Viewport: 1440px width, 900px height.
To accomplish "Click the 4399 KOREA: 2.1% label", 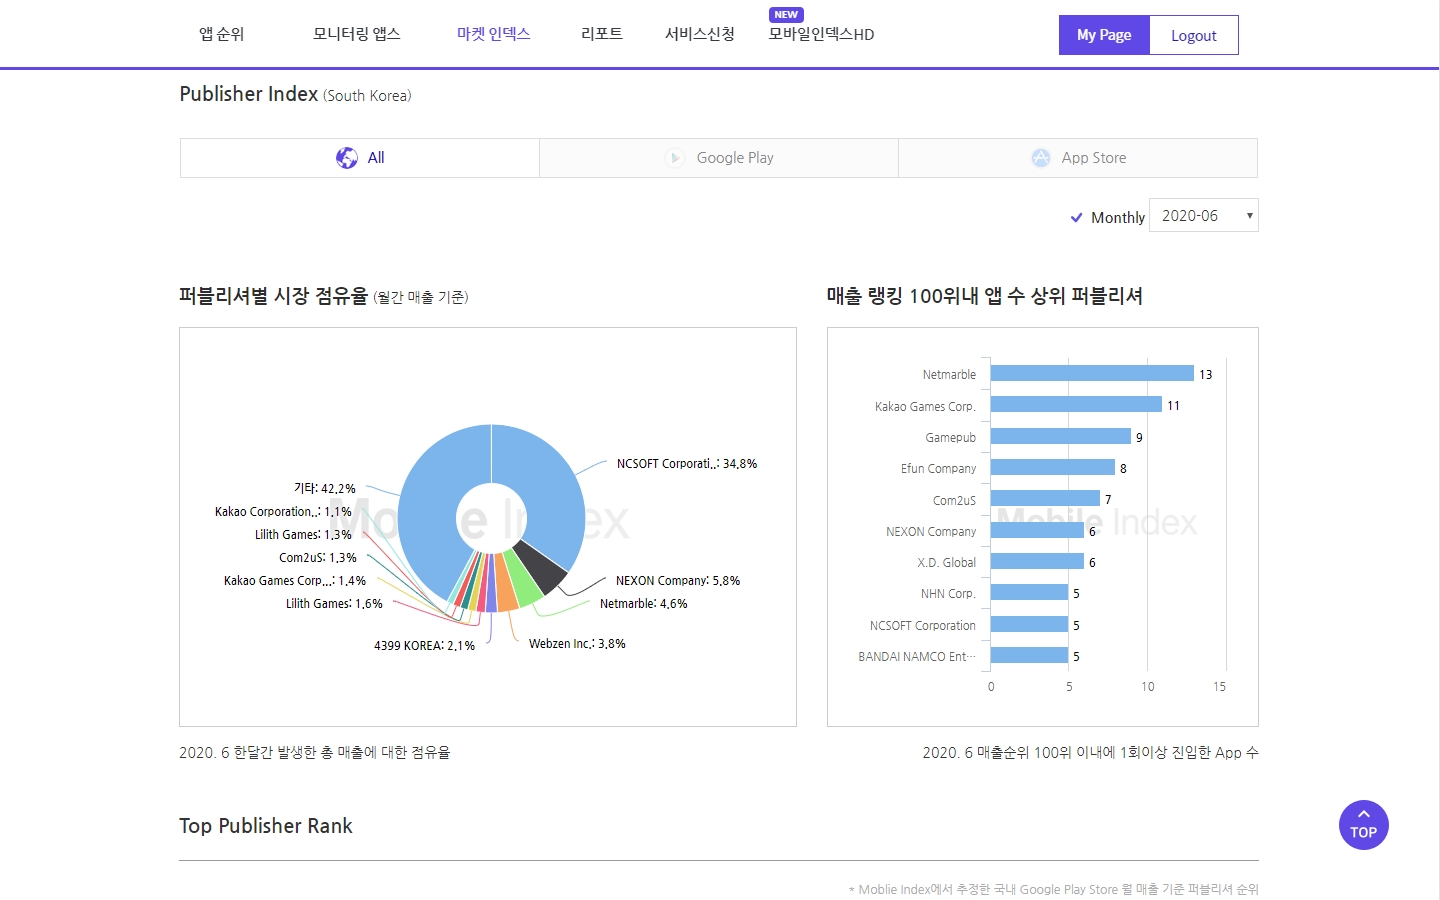I will coord(424,646).
